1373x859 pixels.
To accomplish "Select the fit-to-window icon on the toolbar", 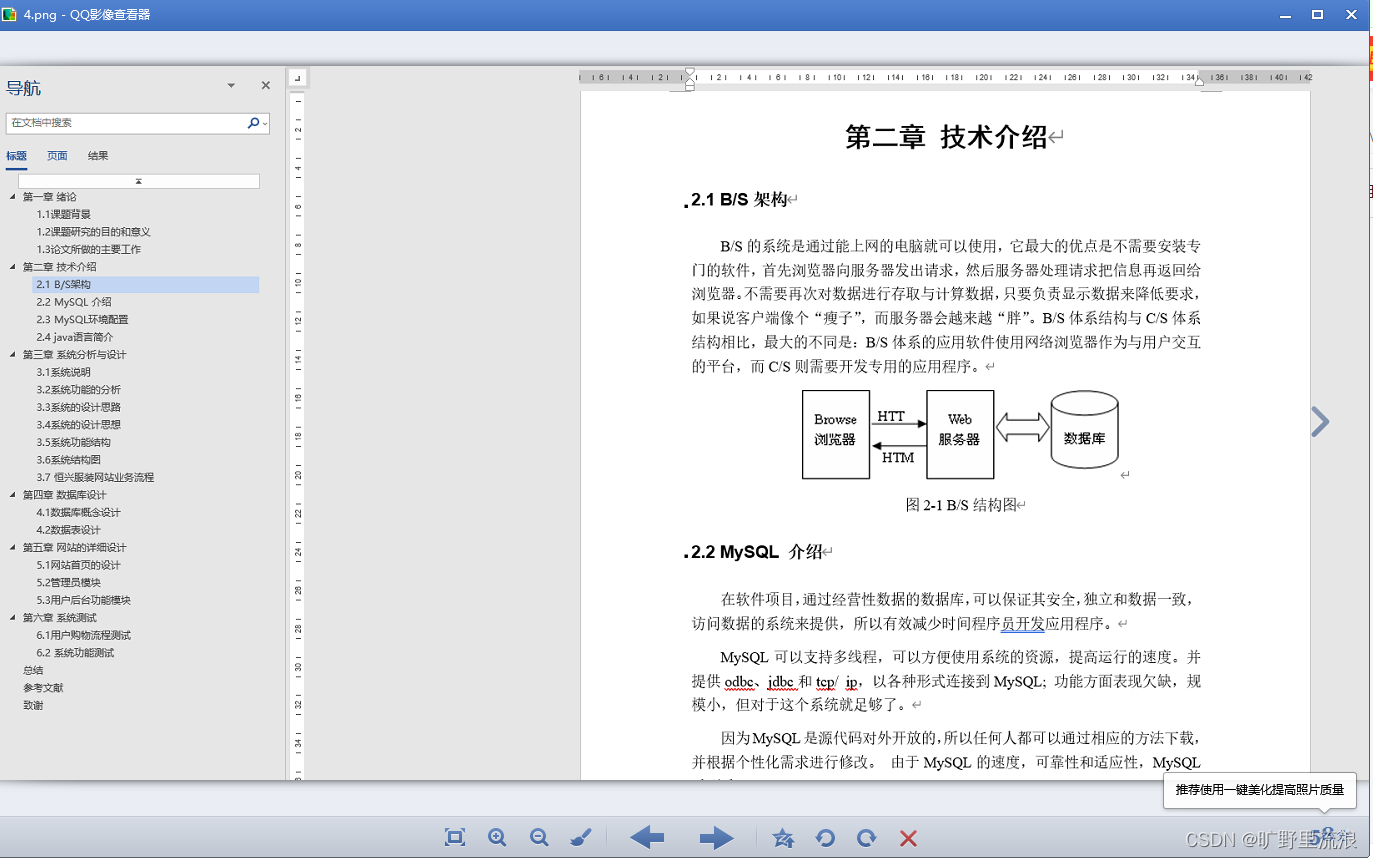I will pos(454,838).
